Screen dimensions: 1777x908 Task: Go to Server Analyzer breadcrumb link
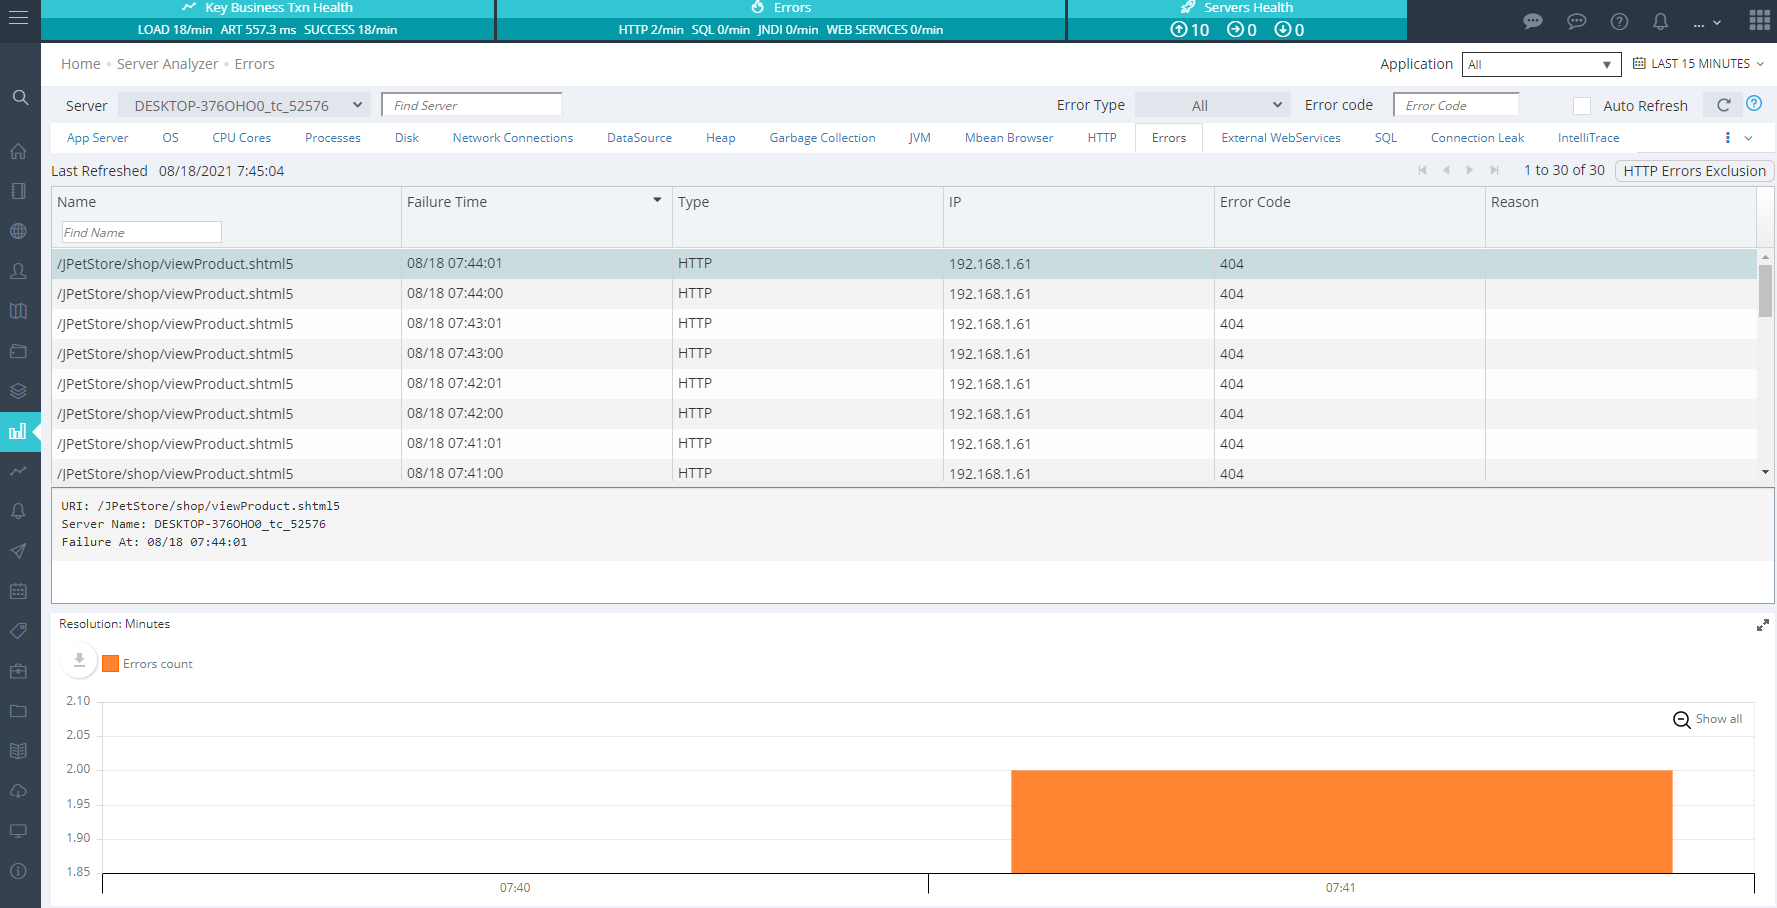pos(167,64)
